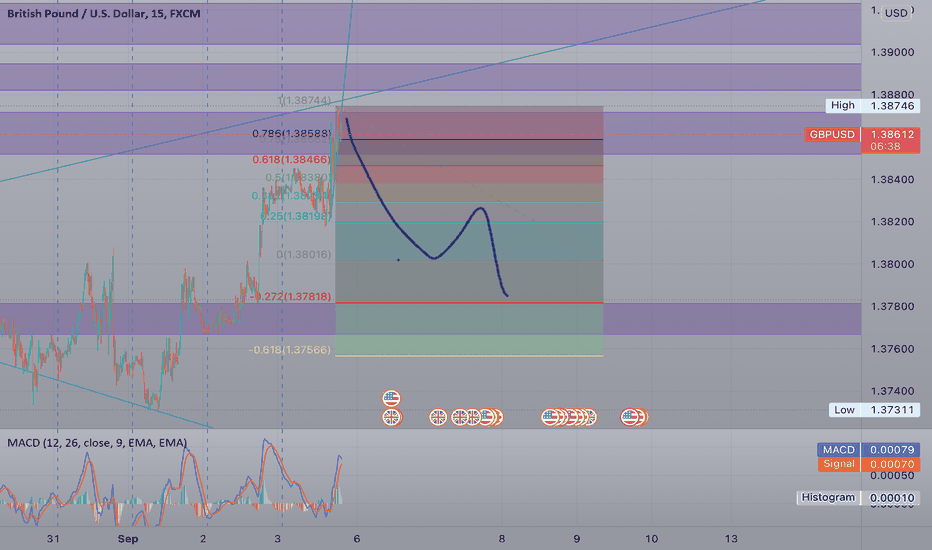Click the 9 date label on the time axis

click(577, 539)
